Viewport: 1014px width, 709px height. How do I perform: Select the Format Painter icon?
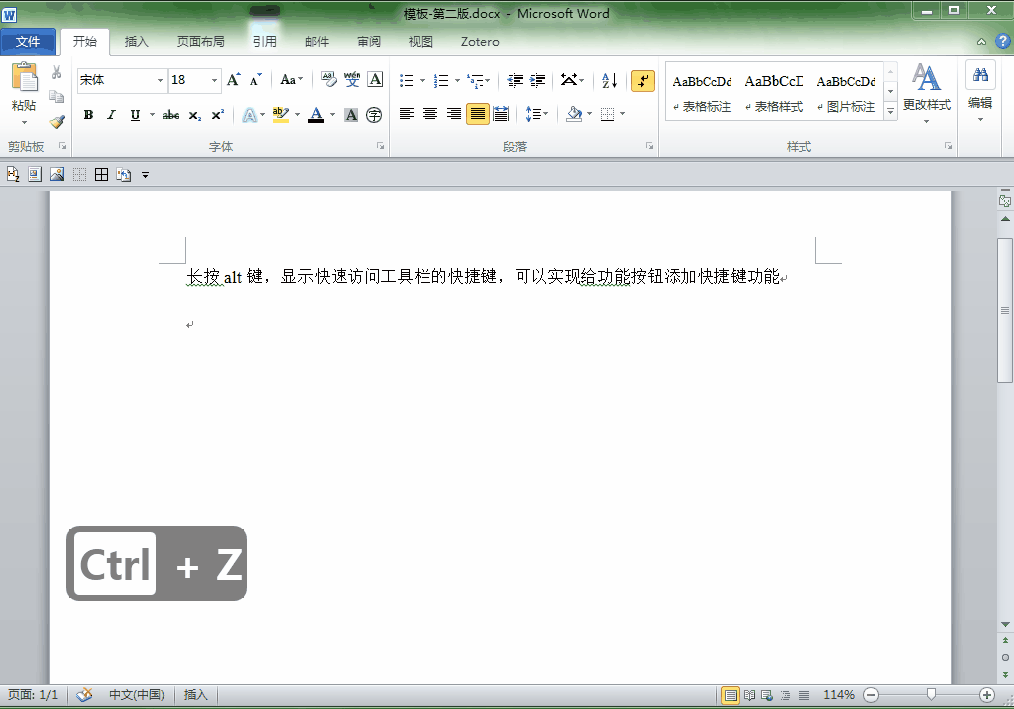[57, 122]
